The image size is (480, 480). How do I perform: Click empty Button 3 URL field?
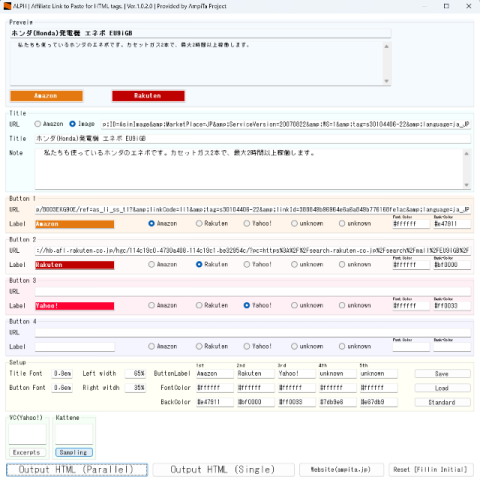pyautogui.click(x=253, y=292)
